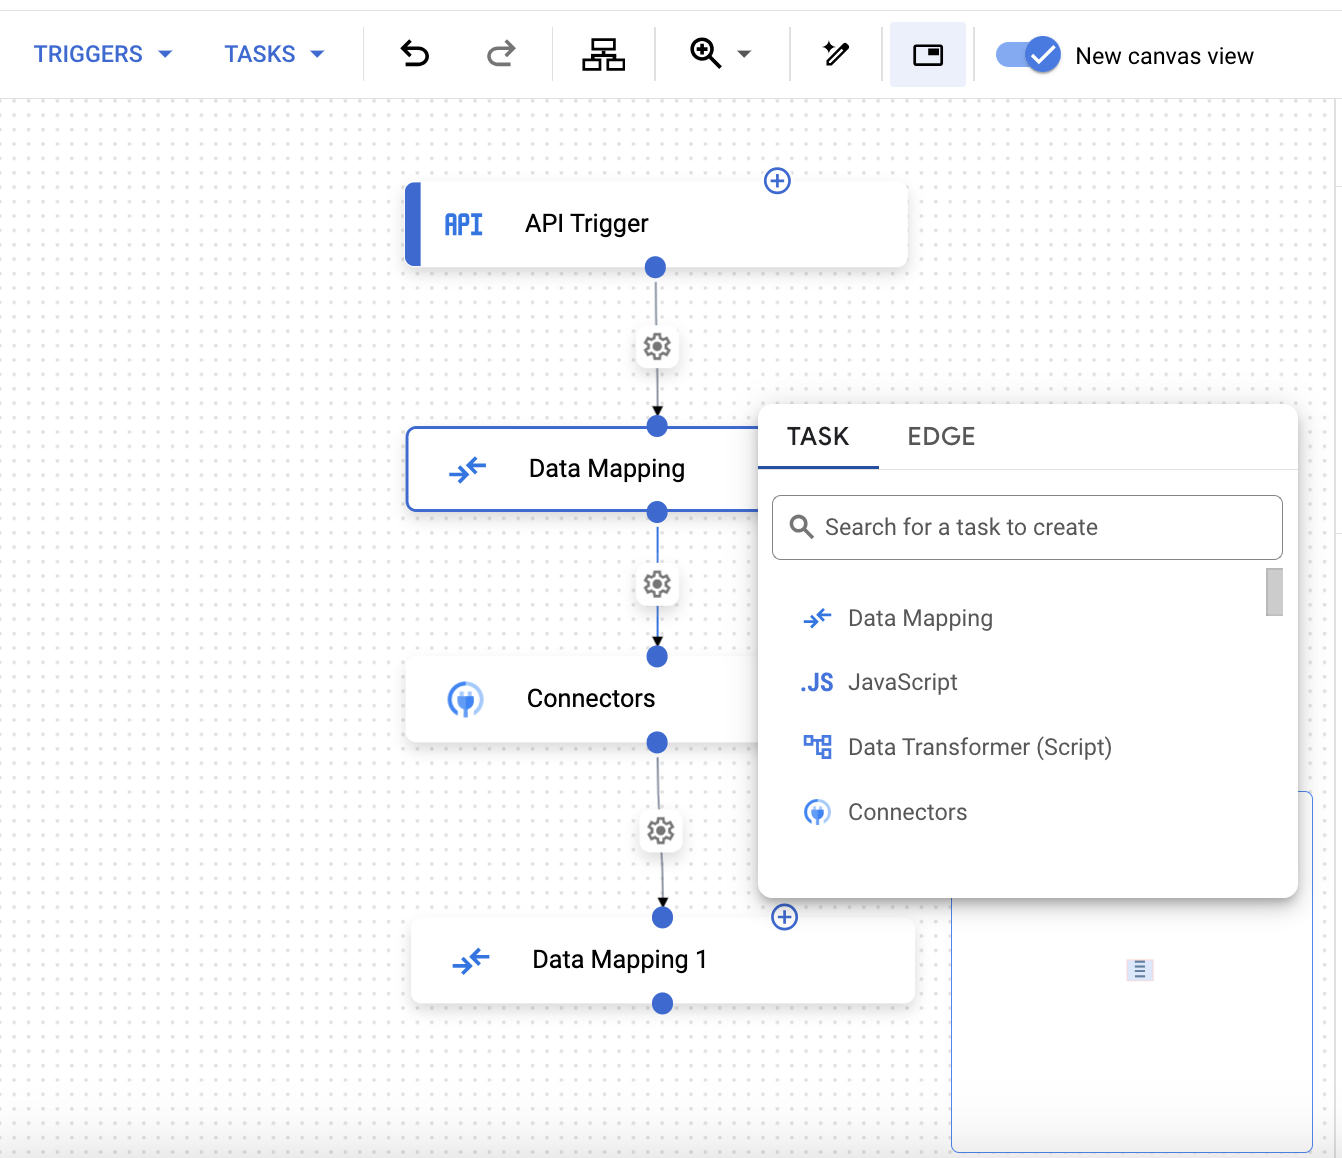The image size is (1342, 1158).
Task: Click the arrows icon in Data Mapping node
Action: pos(467,468)
